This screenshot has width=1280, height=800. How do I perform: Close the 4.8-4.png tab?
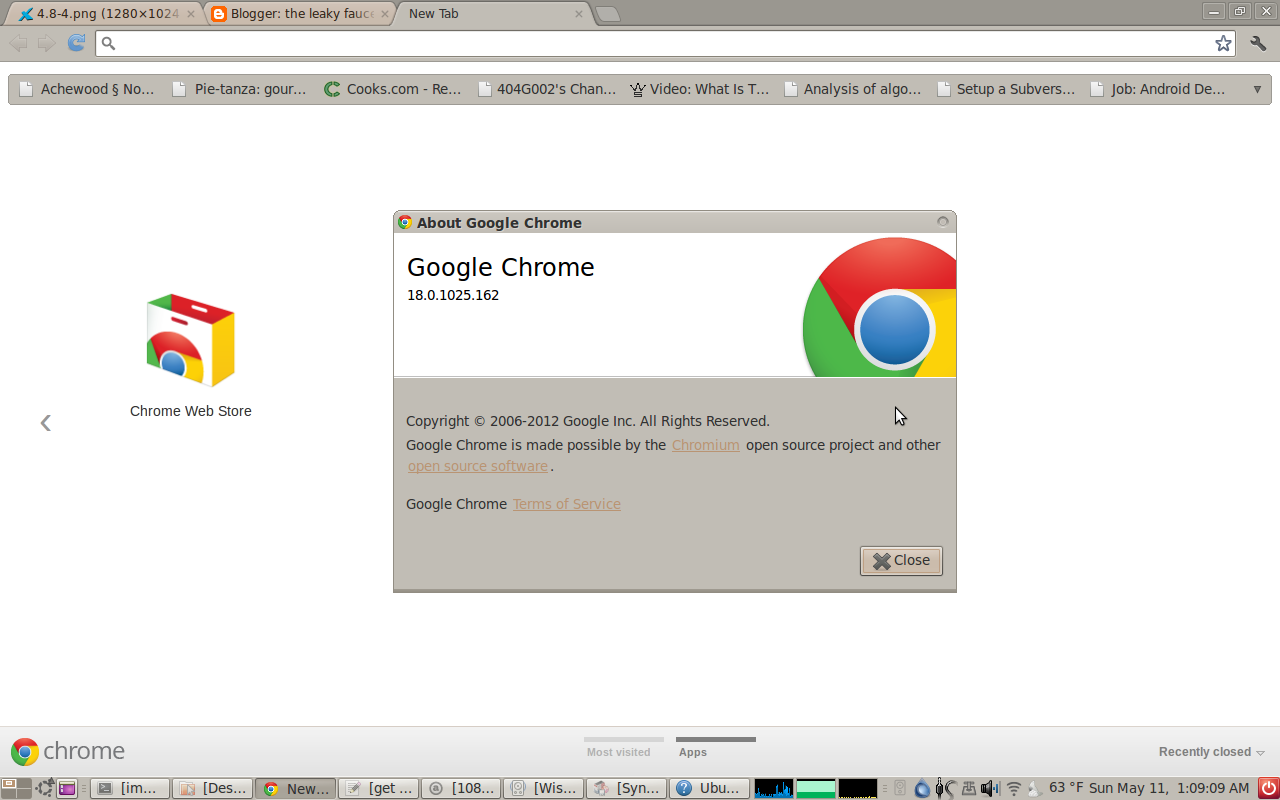pyautogui.click(x=190, y=14)
